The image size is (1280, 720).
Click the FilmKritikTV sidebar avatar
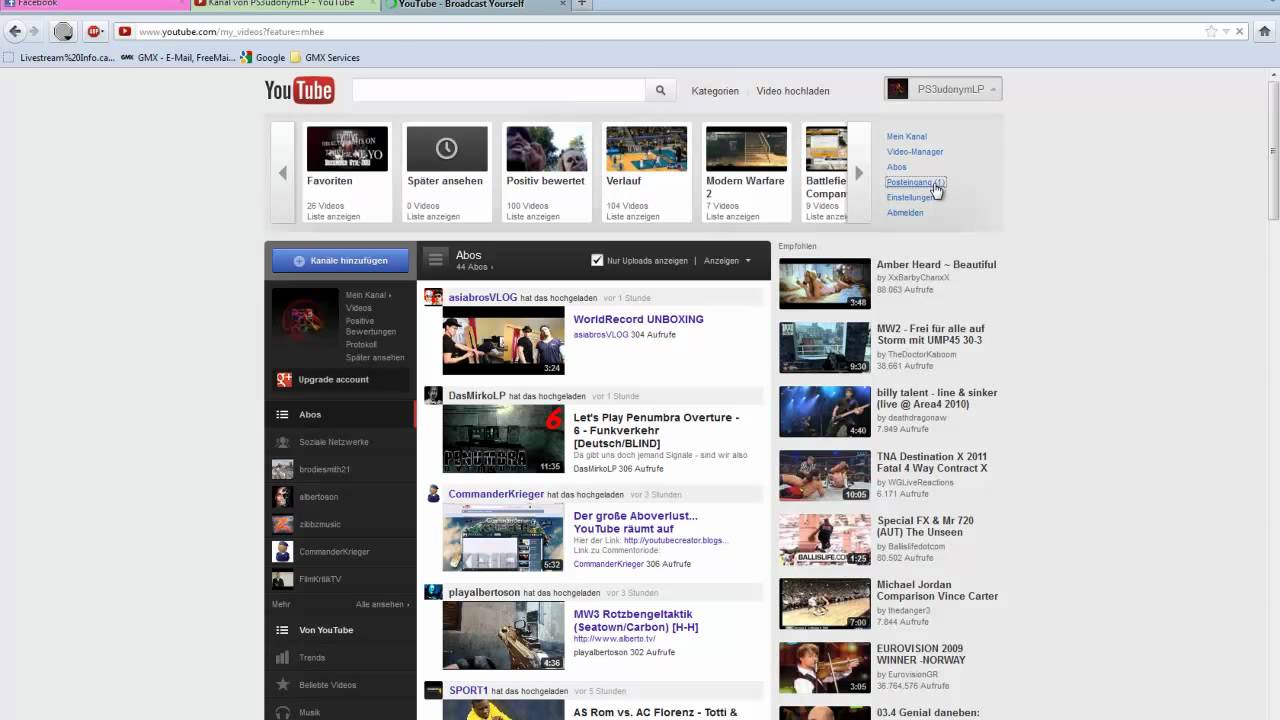[x=283, y=579]
